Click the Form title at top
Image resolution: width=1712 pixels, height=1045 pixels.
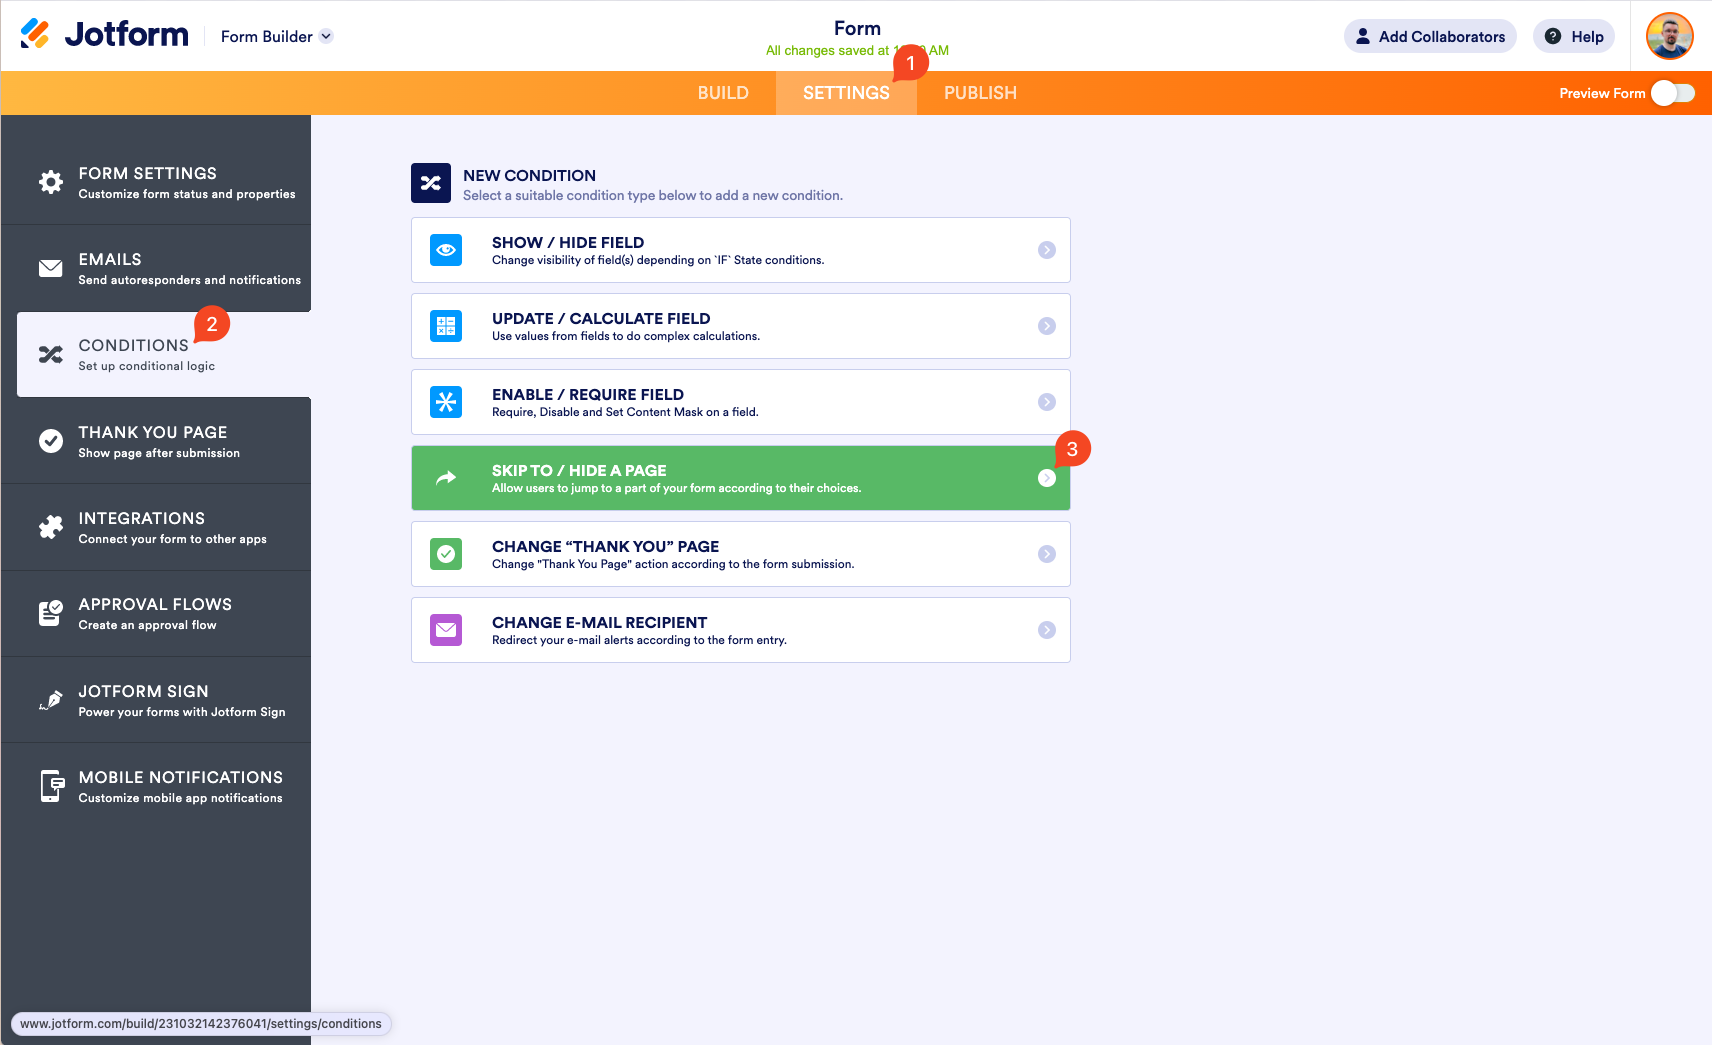(x=858, y=28)
